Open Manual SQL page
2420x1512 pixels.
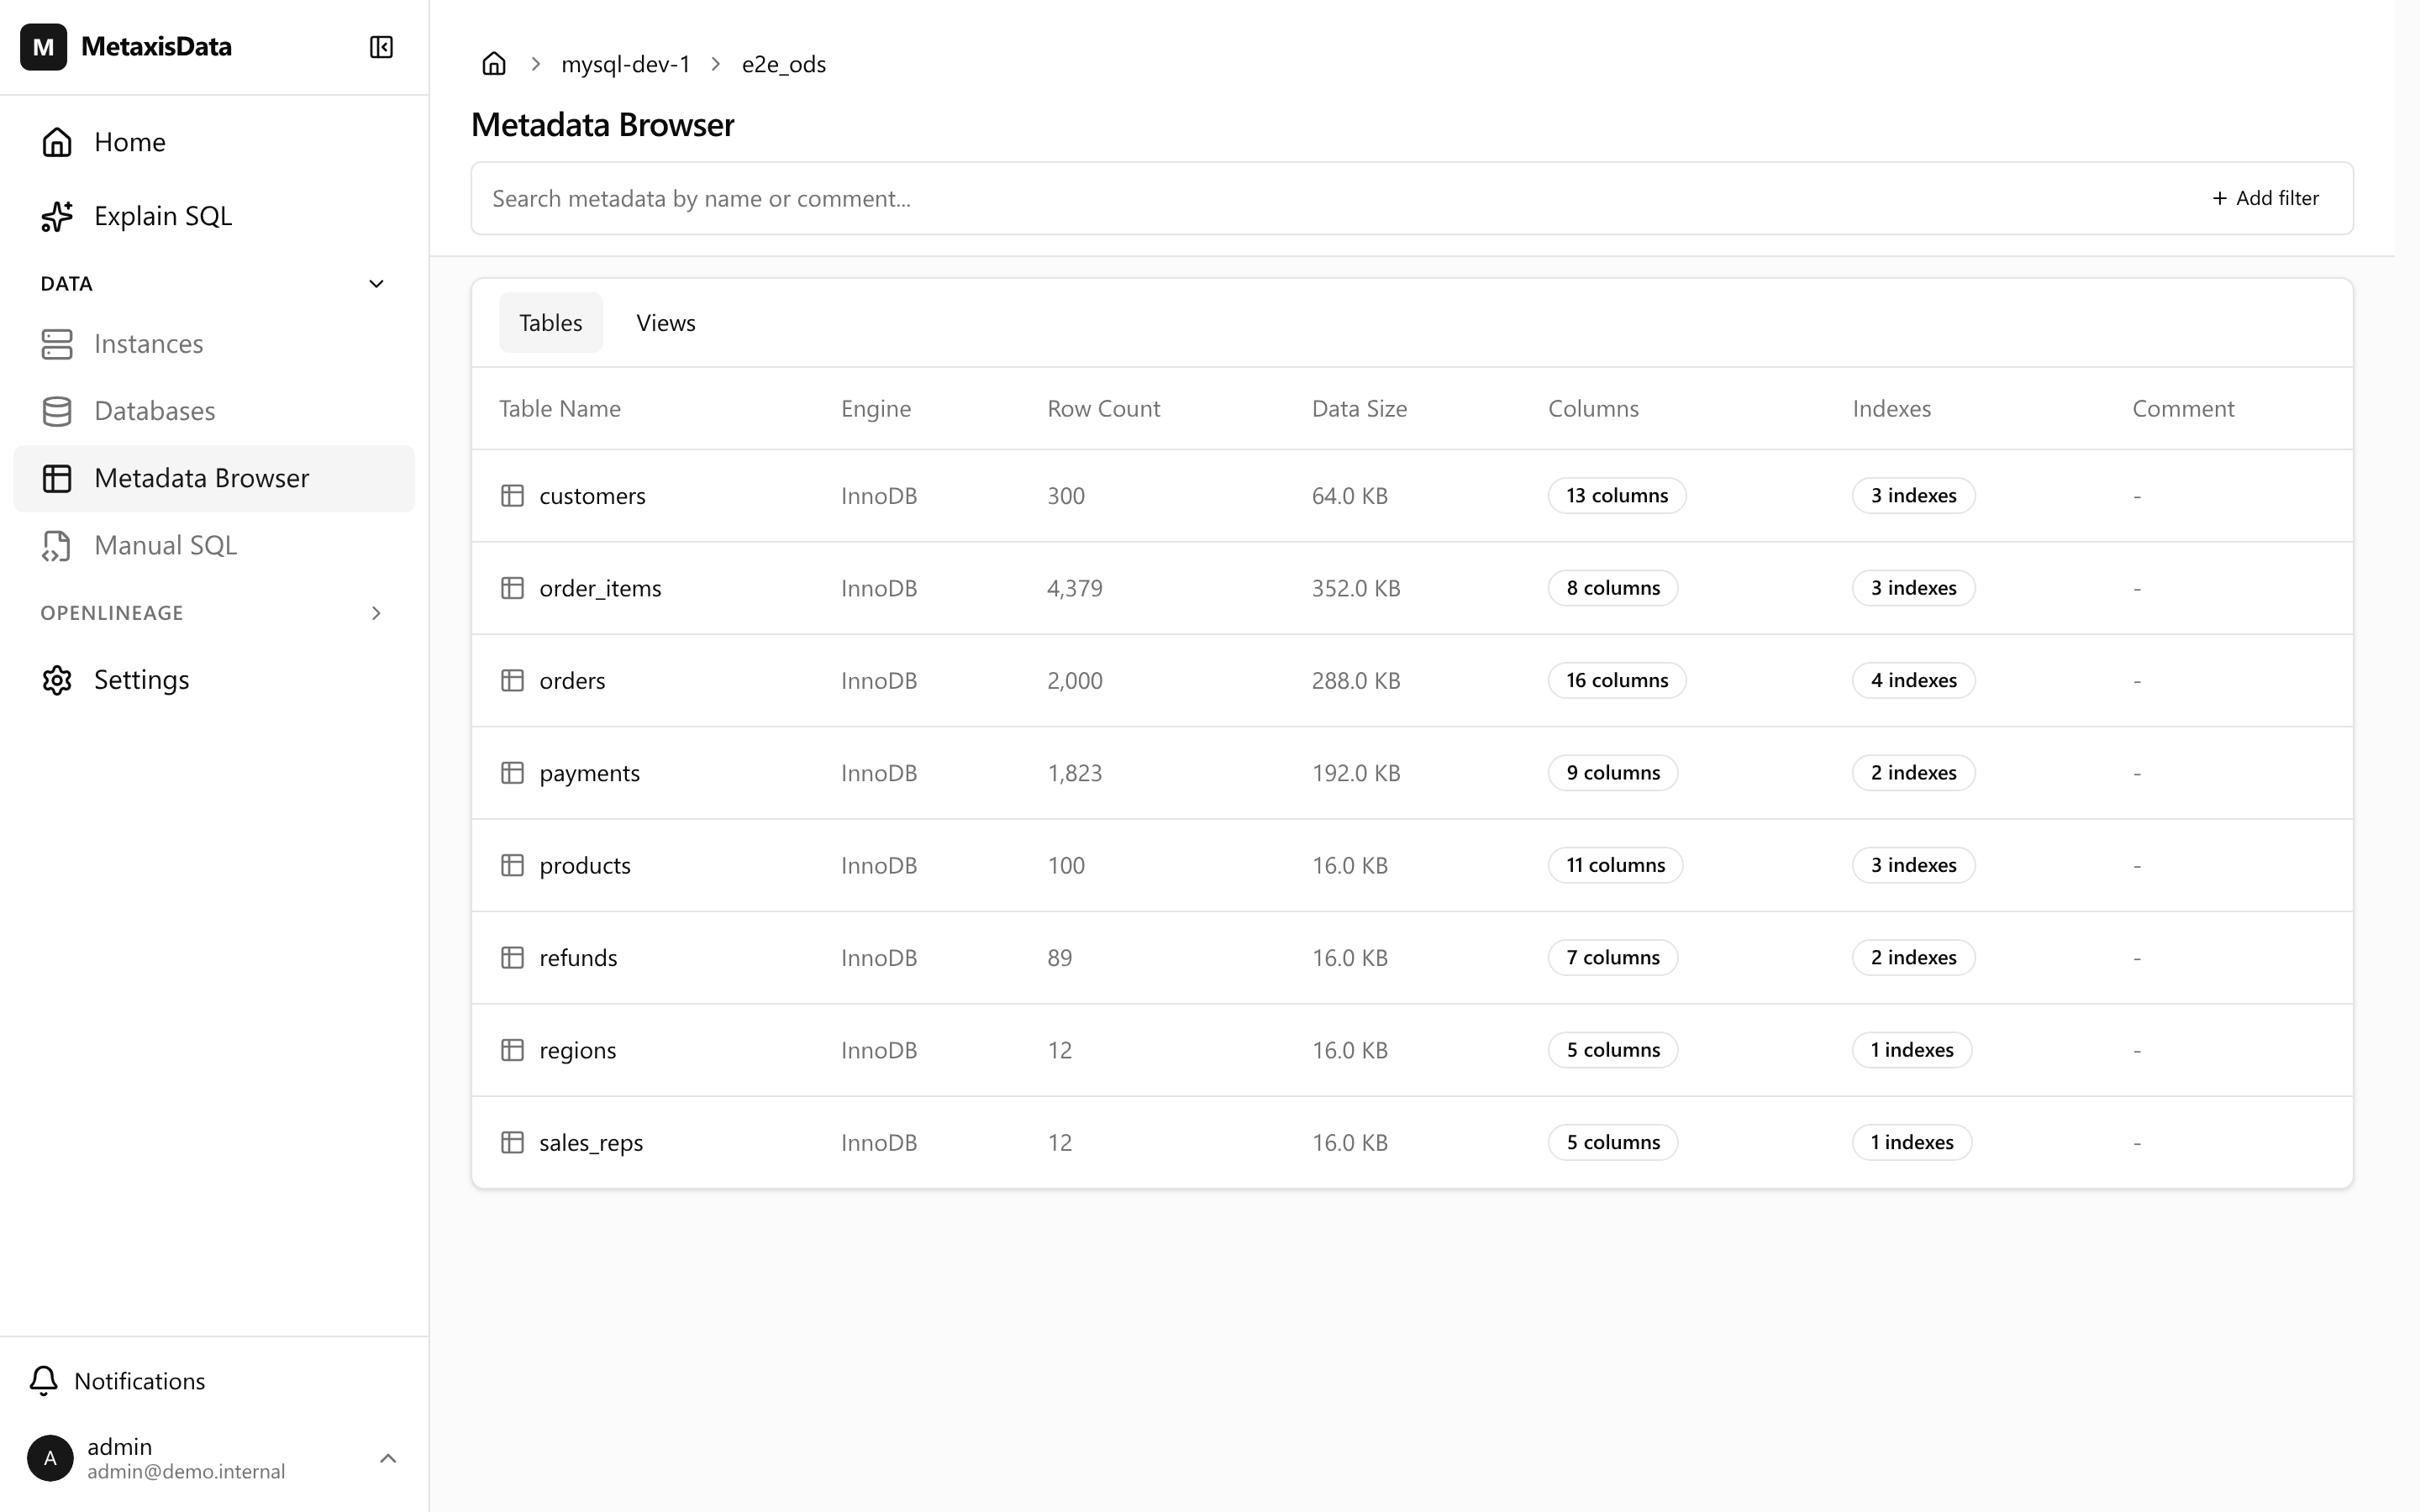(x=214, y=545)
